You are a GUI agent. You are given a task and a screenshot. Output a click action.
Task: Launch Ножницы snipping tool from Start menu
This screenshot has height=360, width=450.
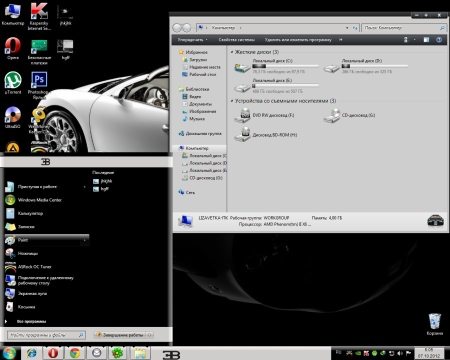(x=47, y=253)
